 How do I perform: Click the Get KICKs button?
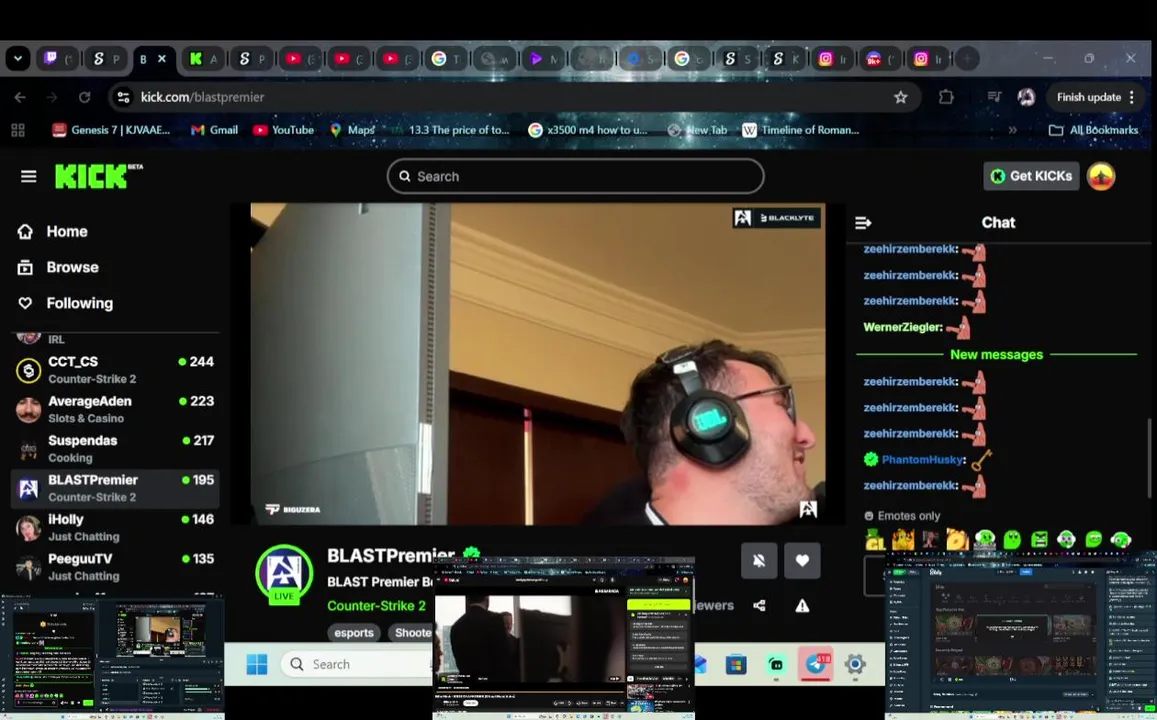1032,176
